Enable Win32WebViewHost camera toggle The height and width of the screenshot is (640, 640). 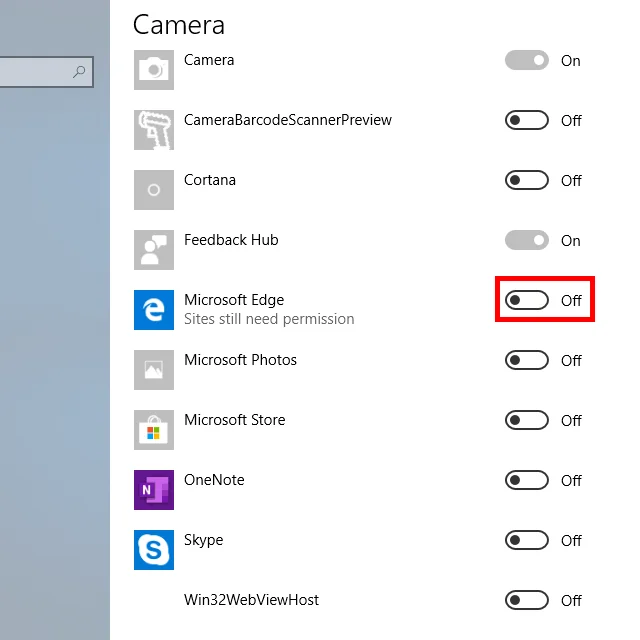coord(527,600)
